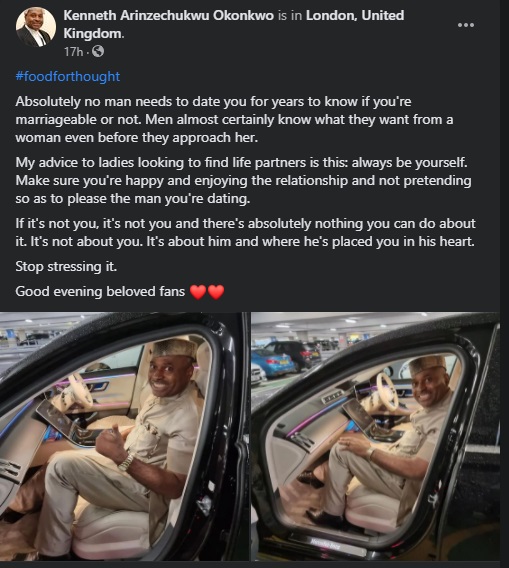Click the thumbs-up fist in left photo
The width and height of the screenshot is (509, 568).
click(x=111, y=444)
